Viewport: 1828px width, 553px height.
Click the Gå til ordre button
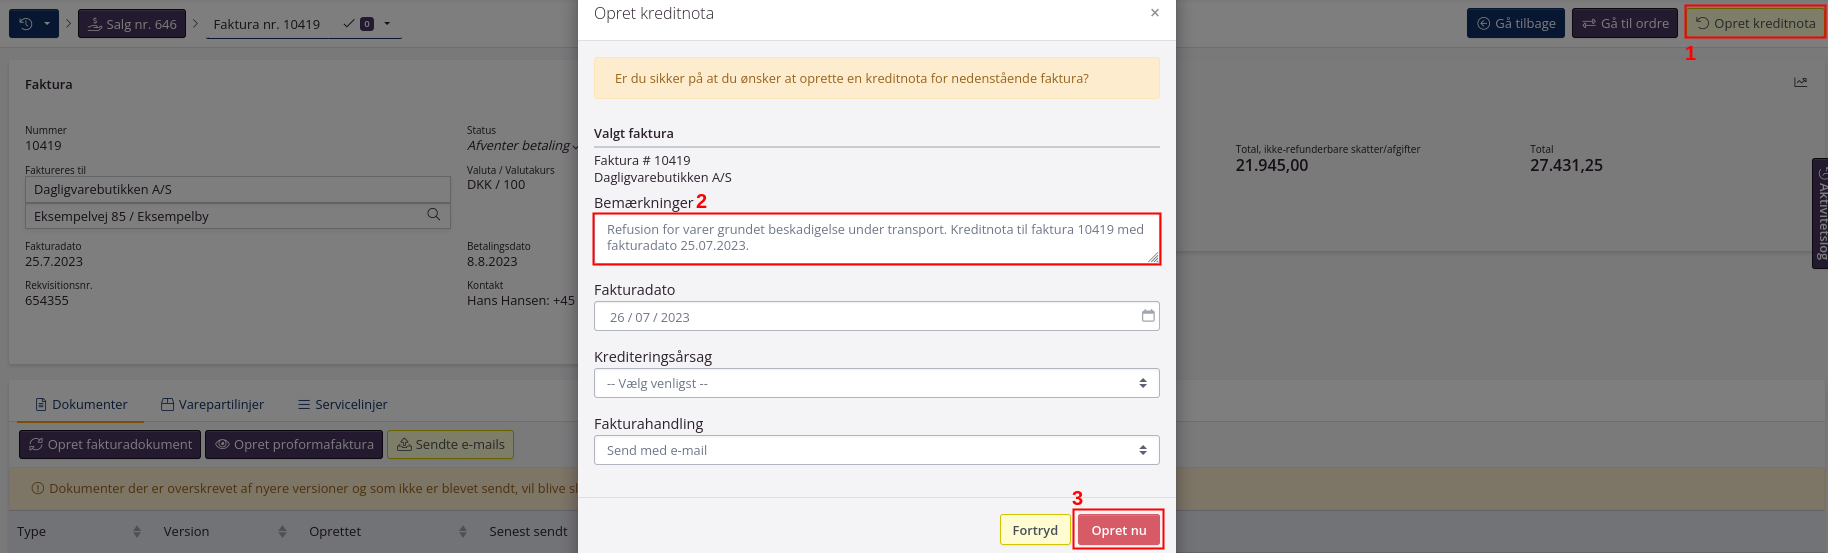coord(1625,23)
